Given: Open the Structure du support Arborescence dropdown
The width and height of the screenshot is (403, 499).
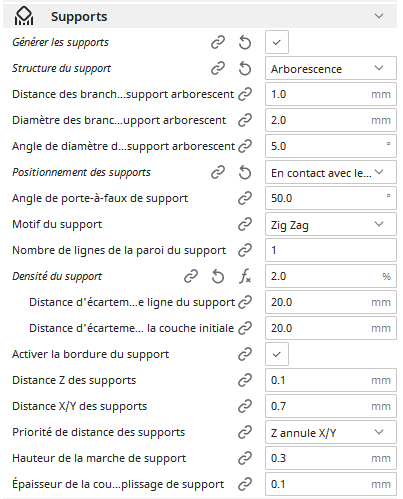Looking at the screenshot, I should (x=331, y=68).
